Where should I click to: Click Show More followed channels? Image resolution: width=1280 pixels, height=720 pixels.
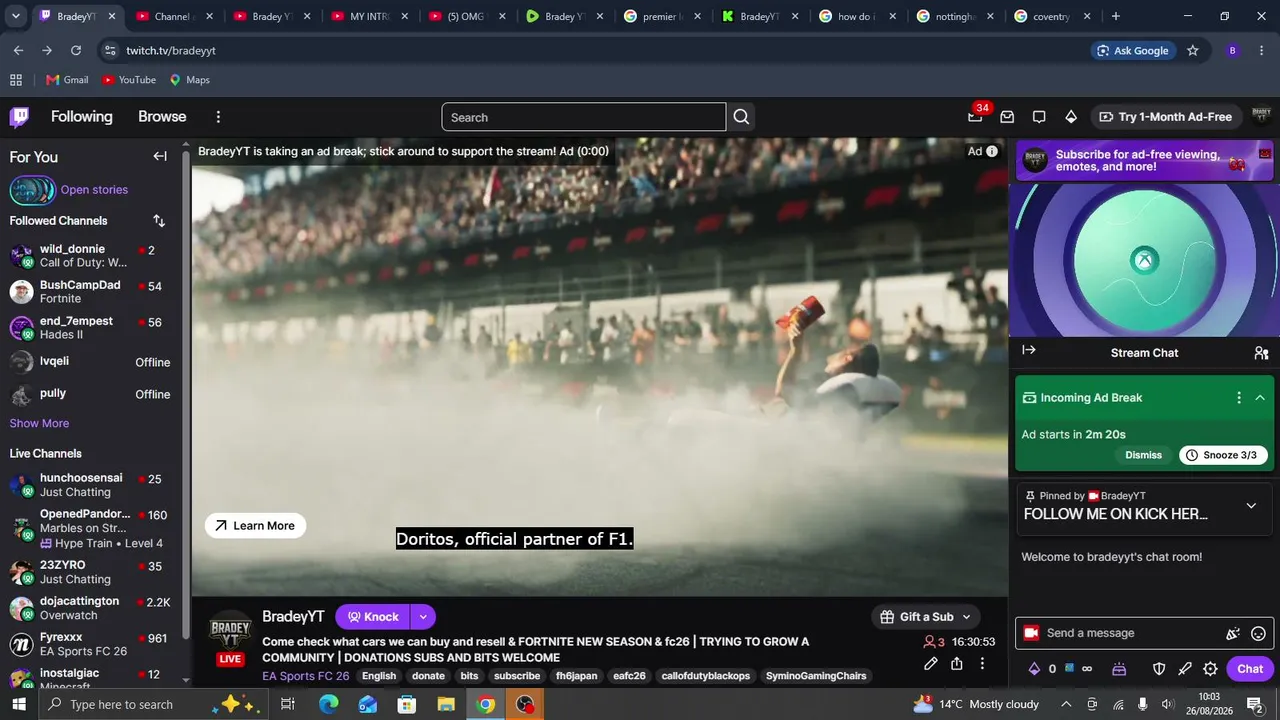[39, 423]
